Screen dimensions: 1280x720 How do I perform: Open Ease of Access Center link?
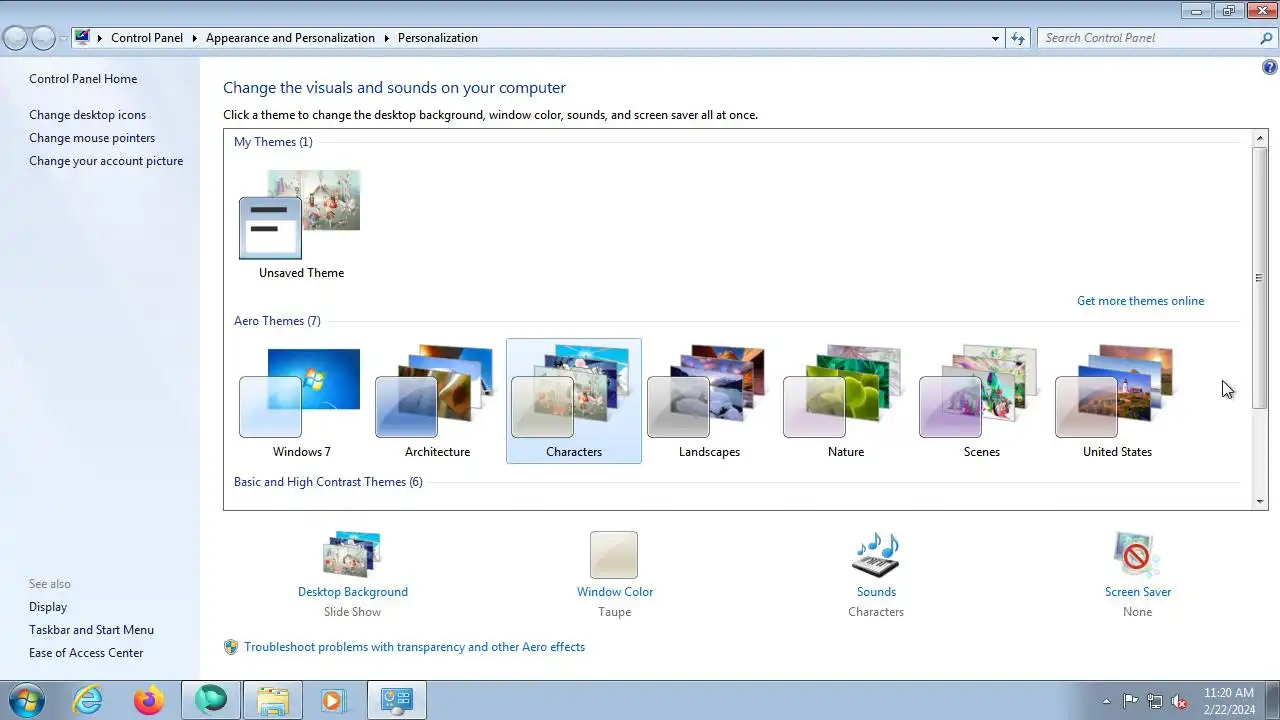click(86, 653)
